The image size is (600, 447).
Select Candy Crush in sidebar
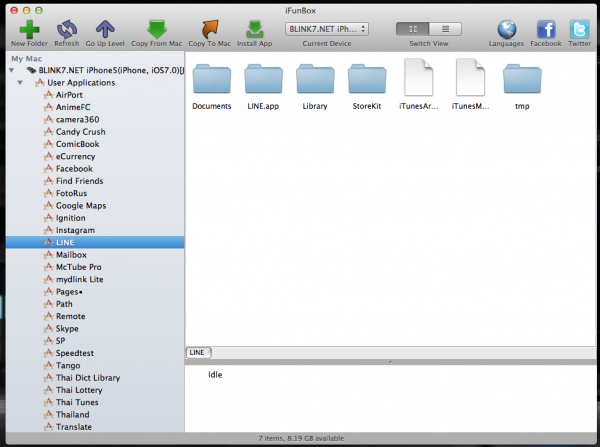click(95, 132)
